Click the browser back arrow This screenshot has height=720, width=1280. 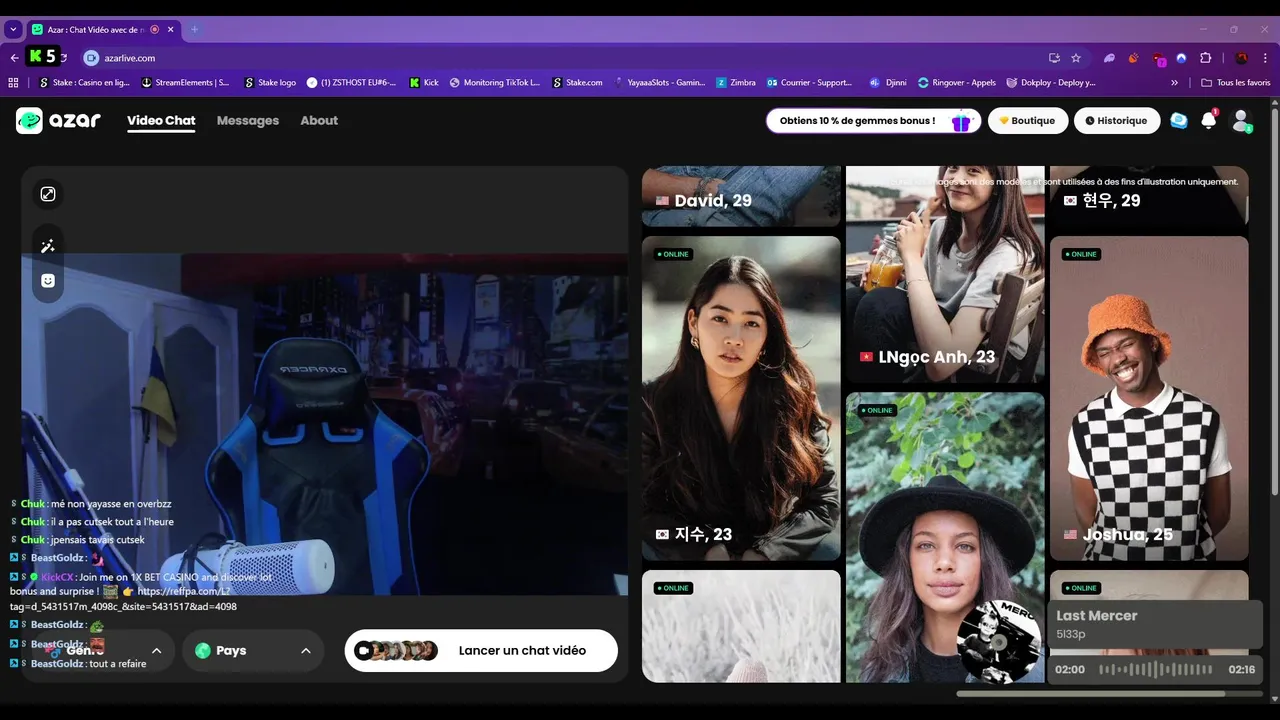(x=14, y=58)
